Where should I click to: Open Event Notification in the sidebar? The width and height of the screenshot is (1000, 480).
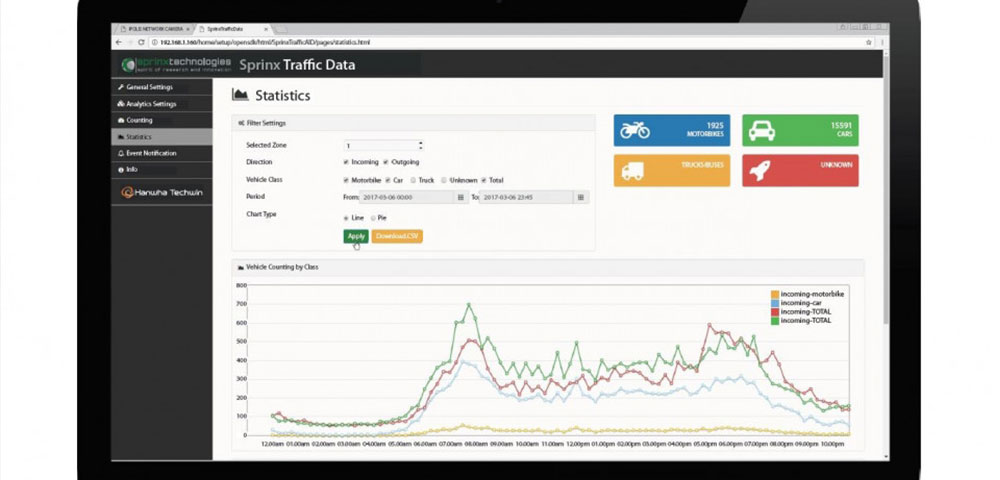(161, 153)
